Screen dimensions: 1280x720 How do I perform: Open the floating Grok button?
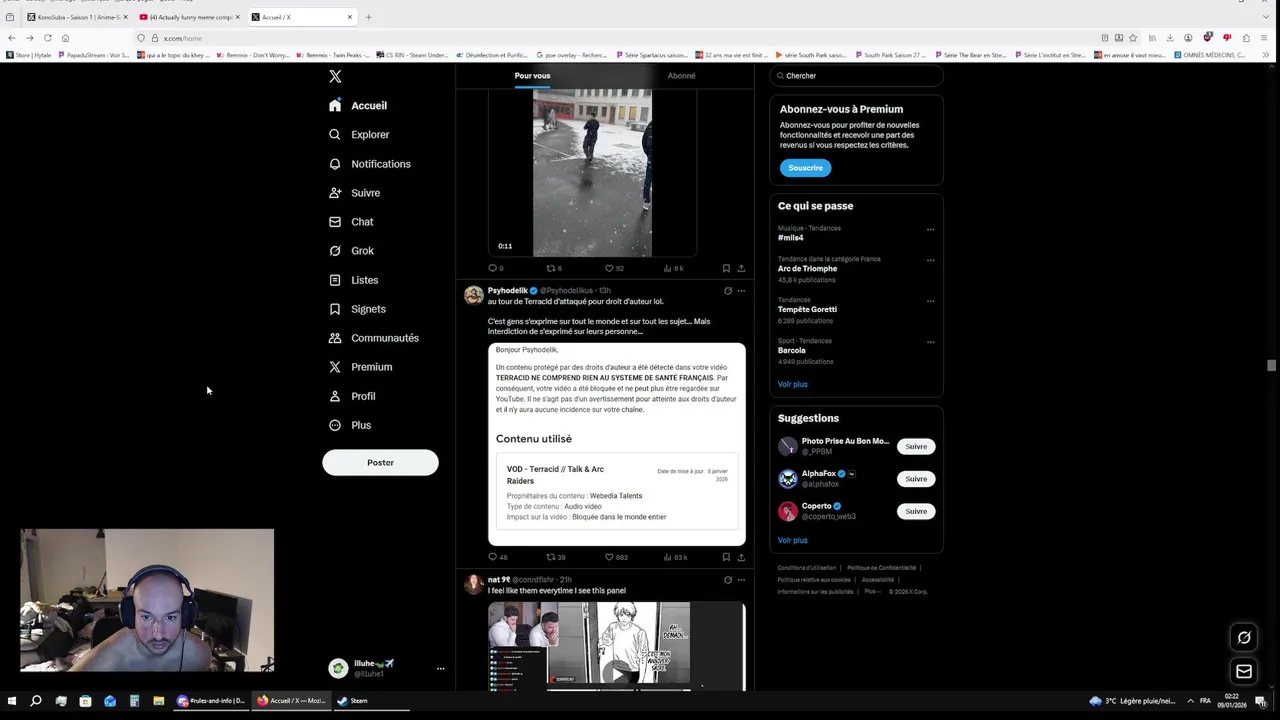pos(1244,637)
